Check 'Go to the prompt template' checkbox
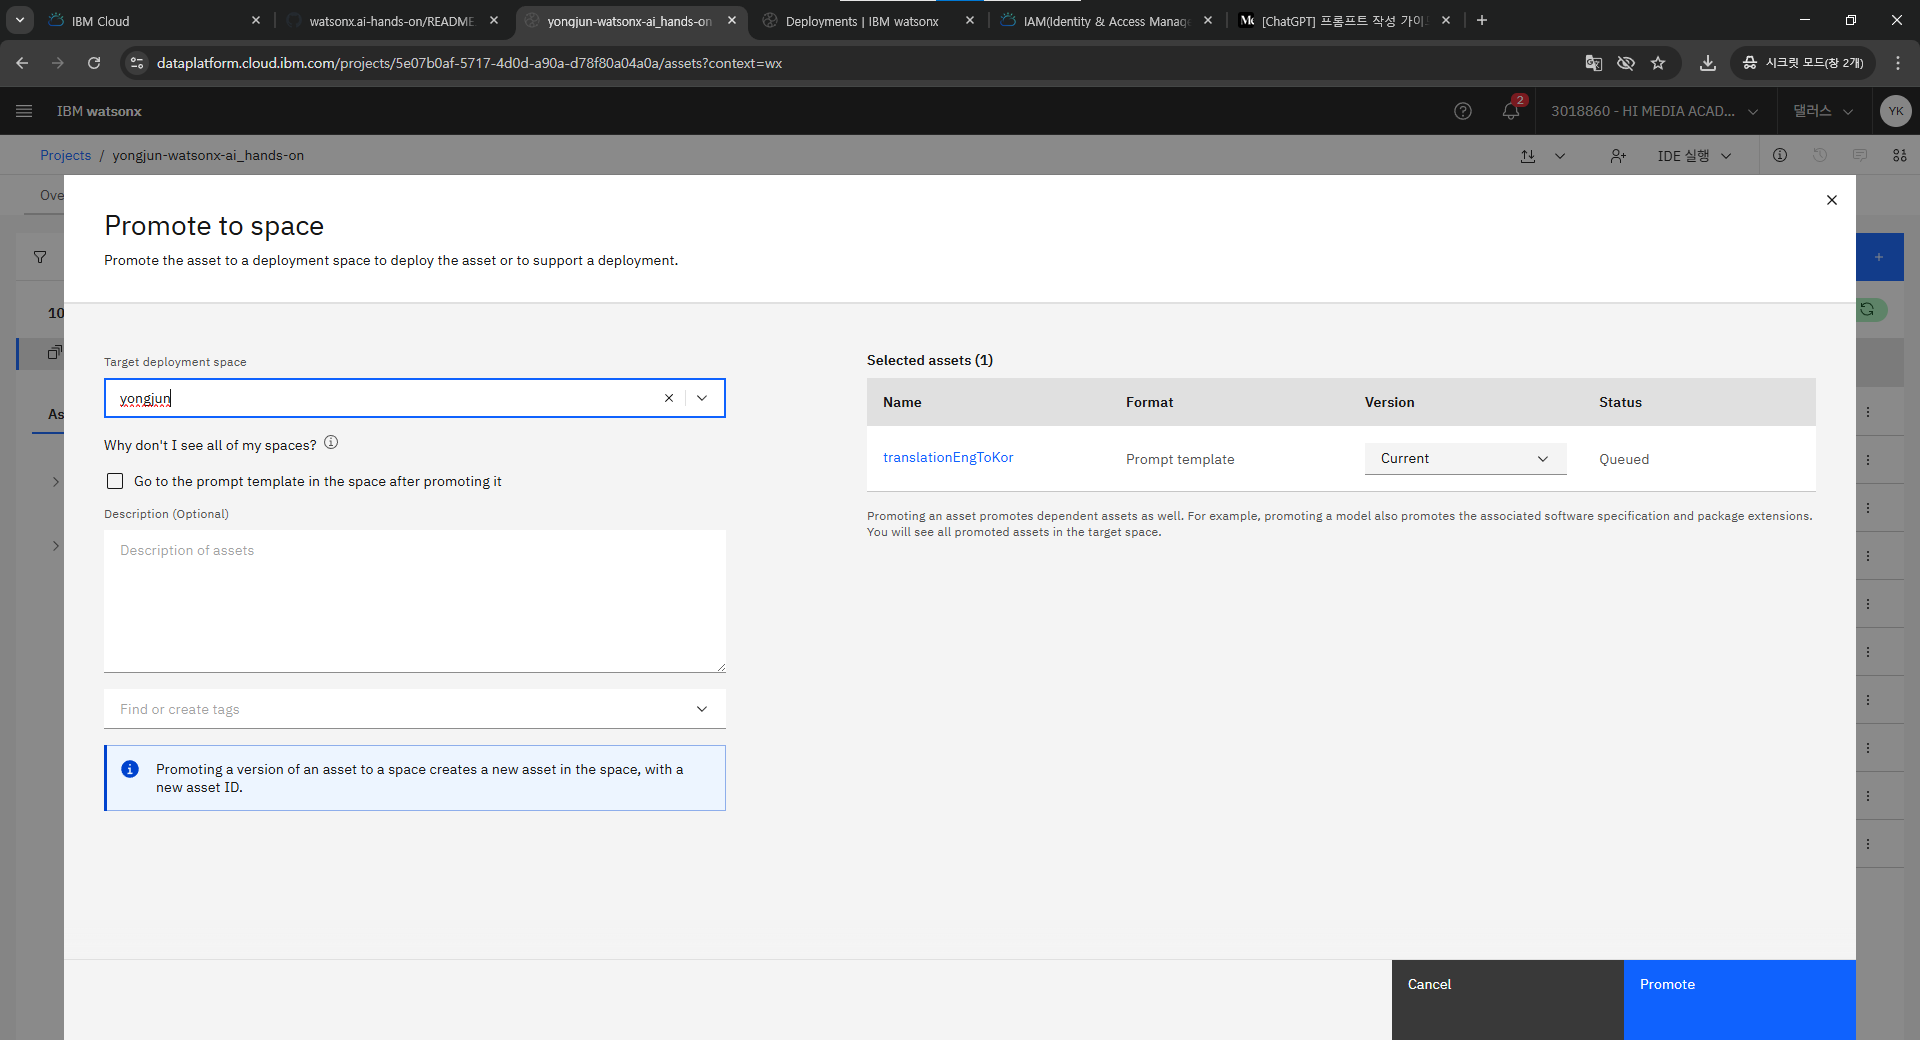The height and width of the screenshot is (1040, 1920). click(x=115, y=481)
